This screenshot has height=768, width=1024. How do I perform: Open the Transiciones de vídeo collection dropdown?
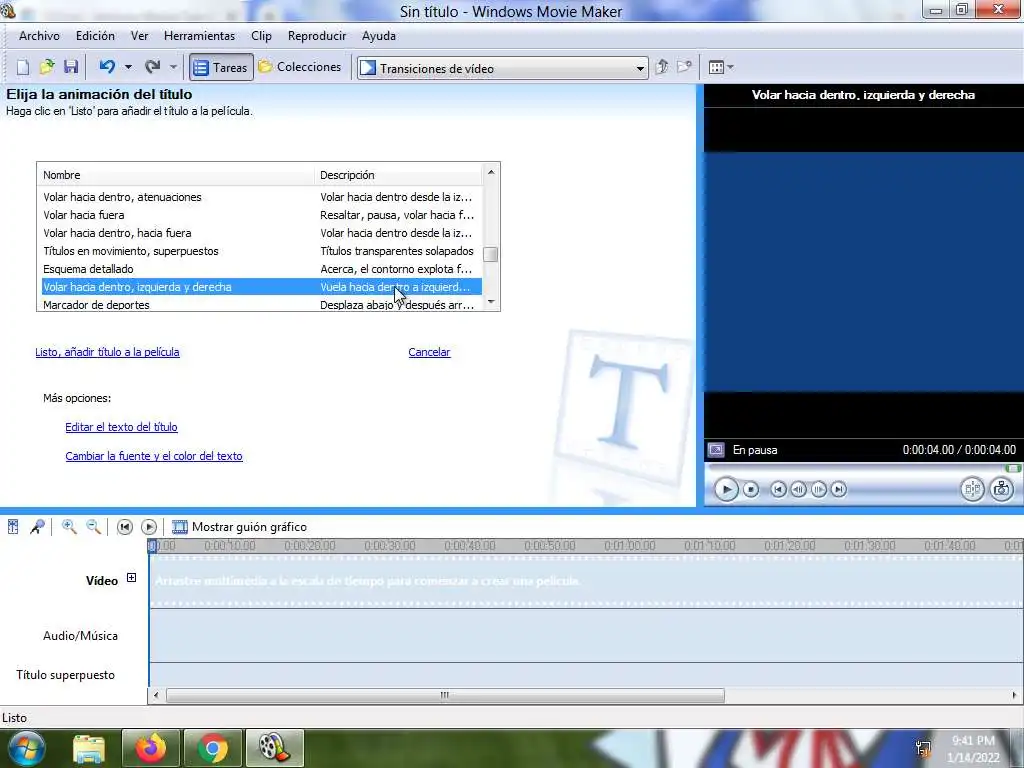pyautogui.click(x=502, y=68)
